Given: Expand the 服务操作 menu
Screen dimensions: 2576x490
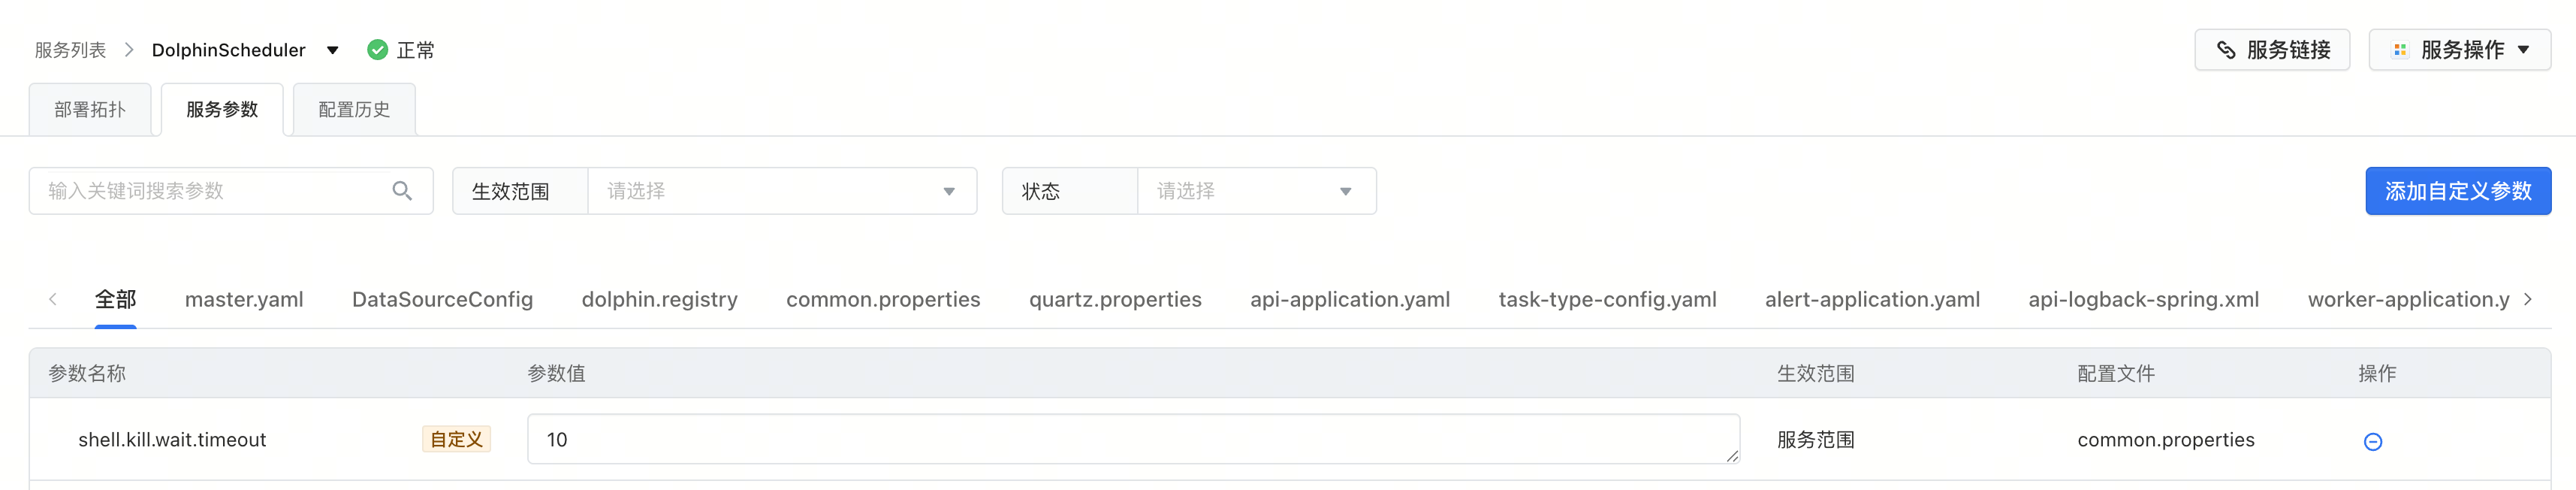Looking at the screenshot, I should point(2523,50).
